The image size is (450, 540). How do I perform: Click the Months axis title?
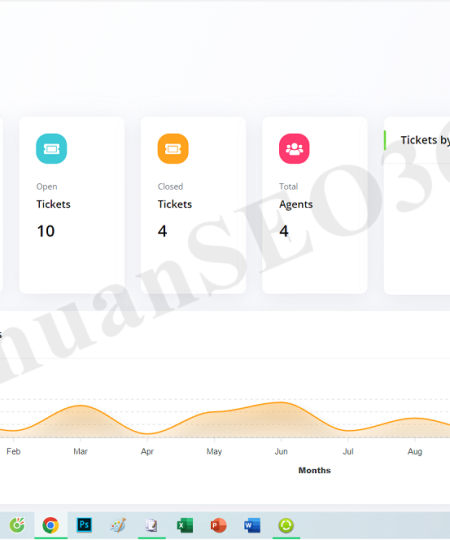pyautogui.click(x=314, y=470)
